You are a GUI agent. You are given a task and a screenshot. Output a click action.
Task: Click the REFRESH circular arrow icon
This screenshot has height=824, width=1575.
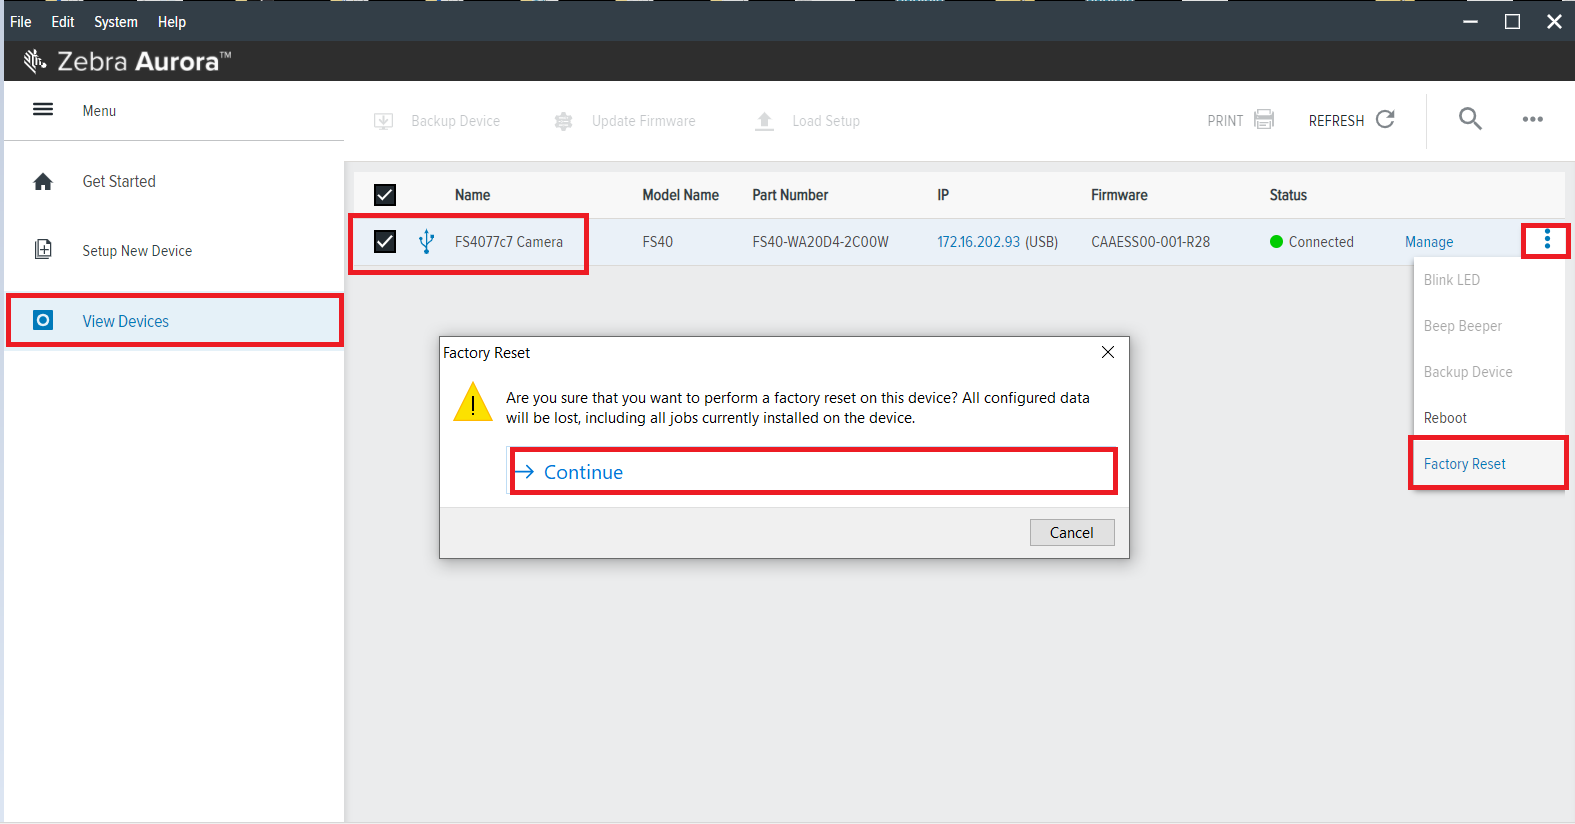click(x=1385, y=119)
